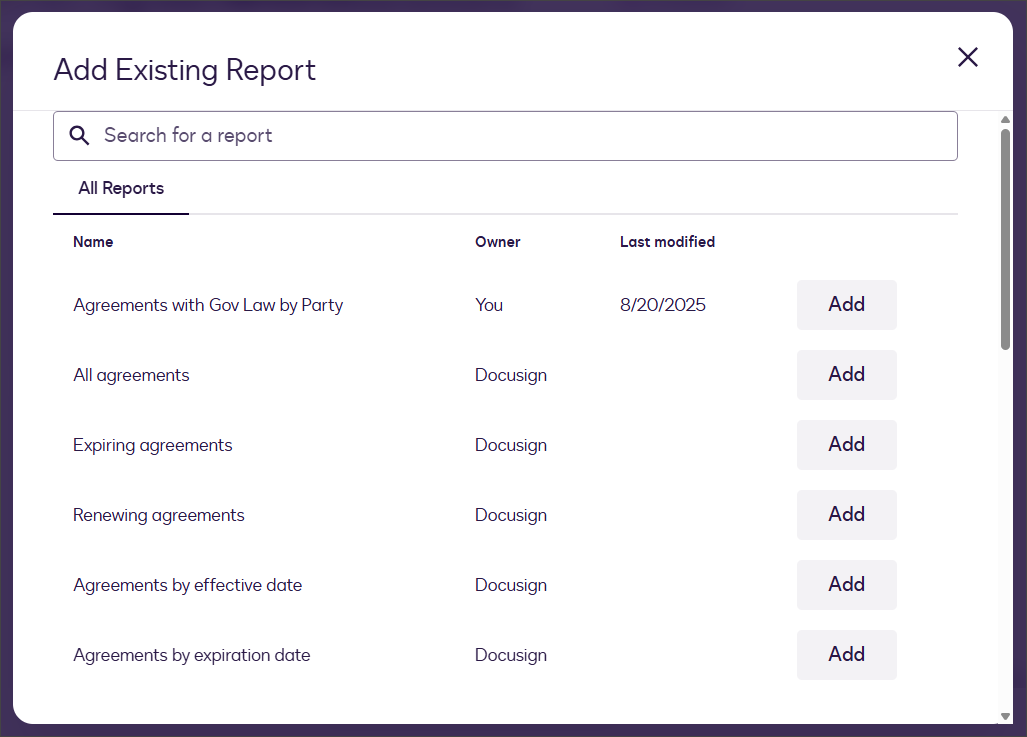Add the Renewing agreements report
This screenshot has height=737, width=1027.
pos(846,515)
